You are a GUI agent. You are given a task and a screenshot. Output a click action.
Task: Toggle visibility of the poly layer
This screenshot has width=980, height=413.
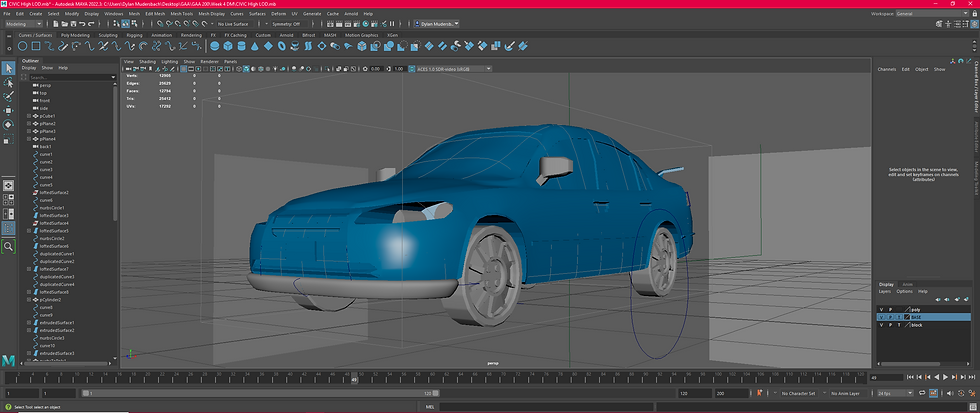tap(881, 309)
